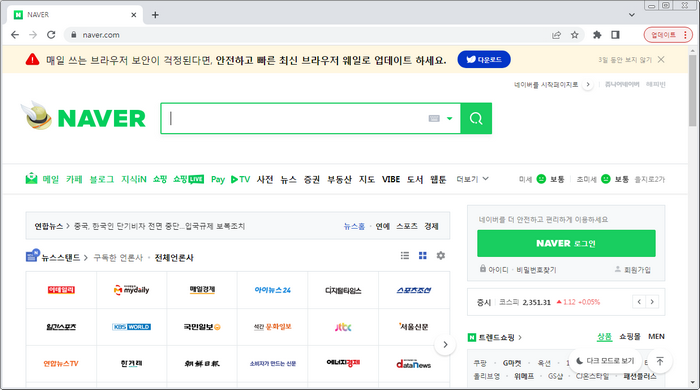Open Naver TV play icon link

(x=240, y=179)
